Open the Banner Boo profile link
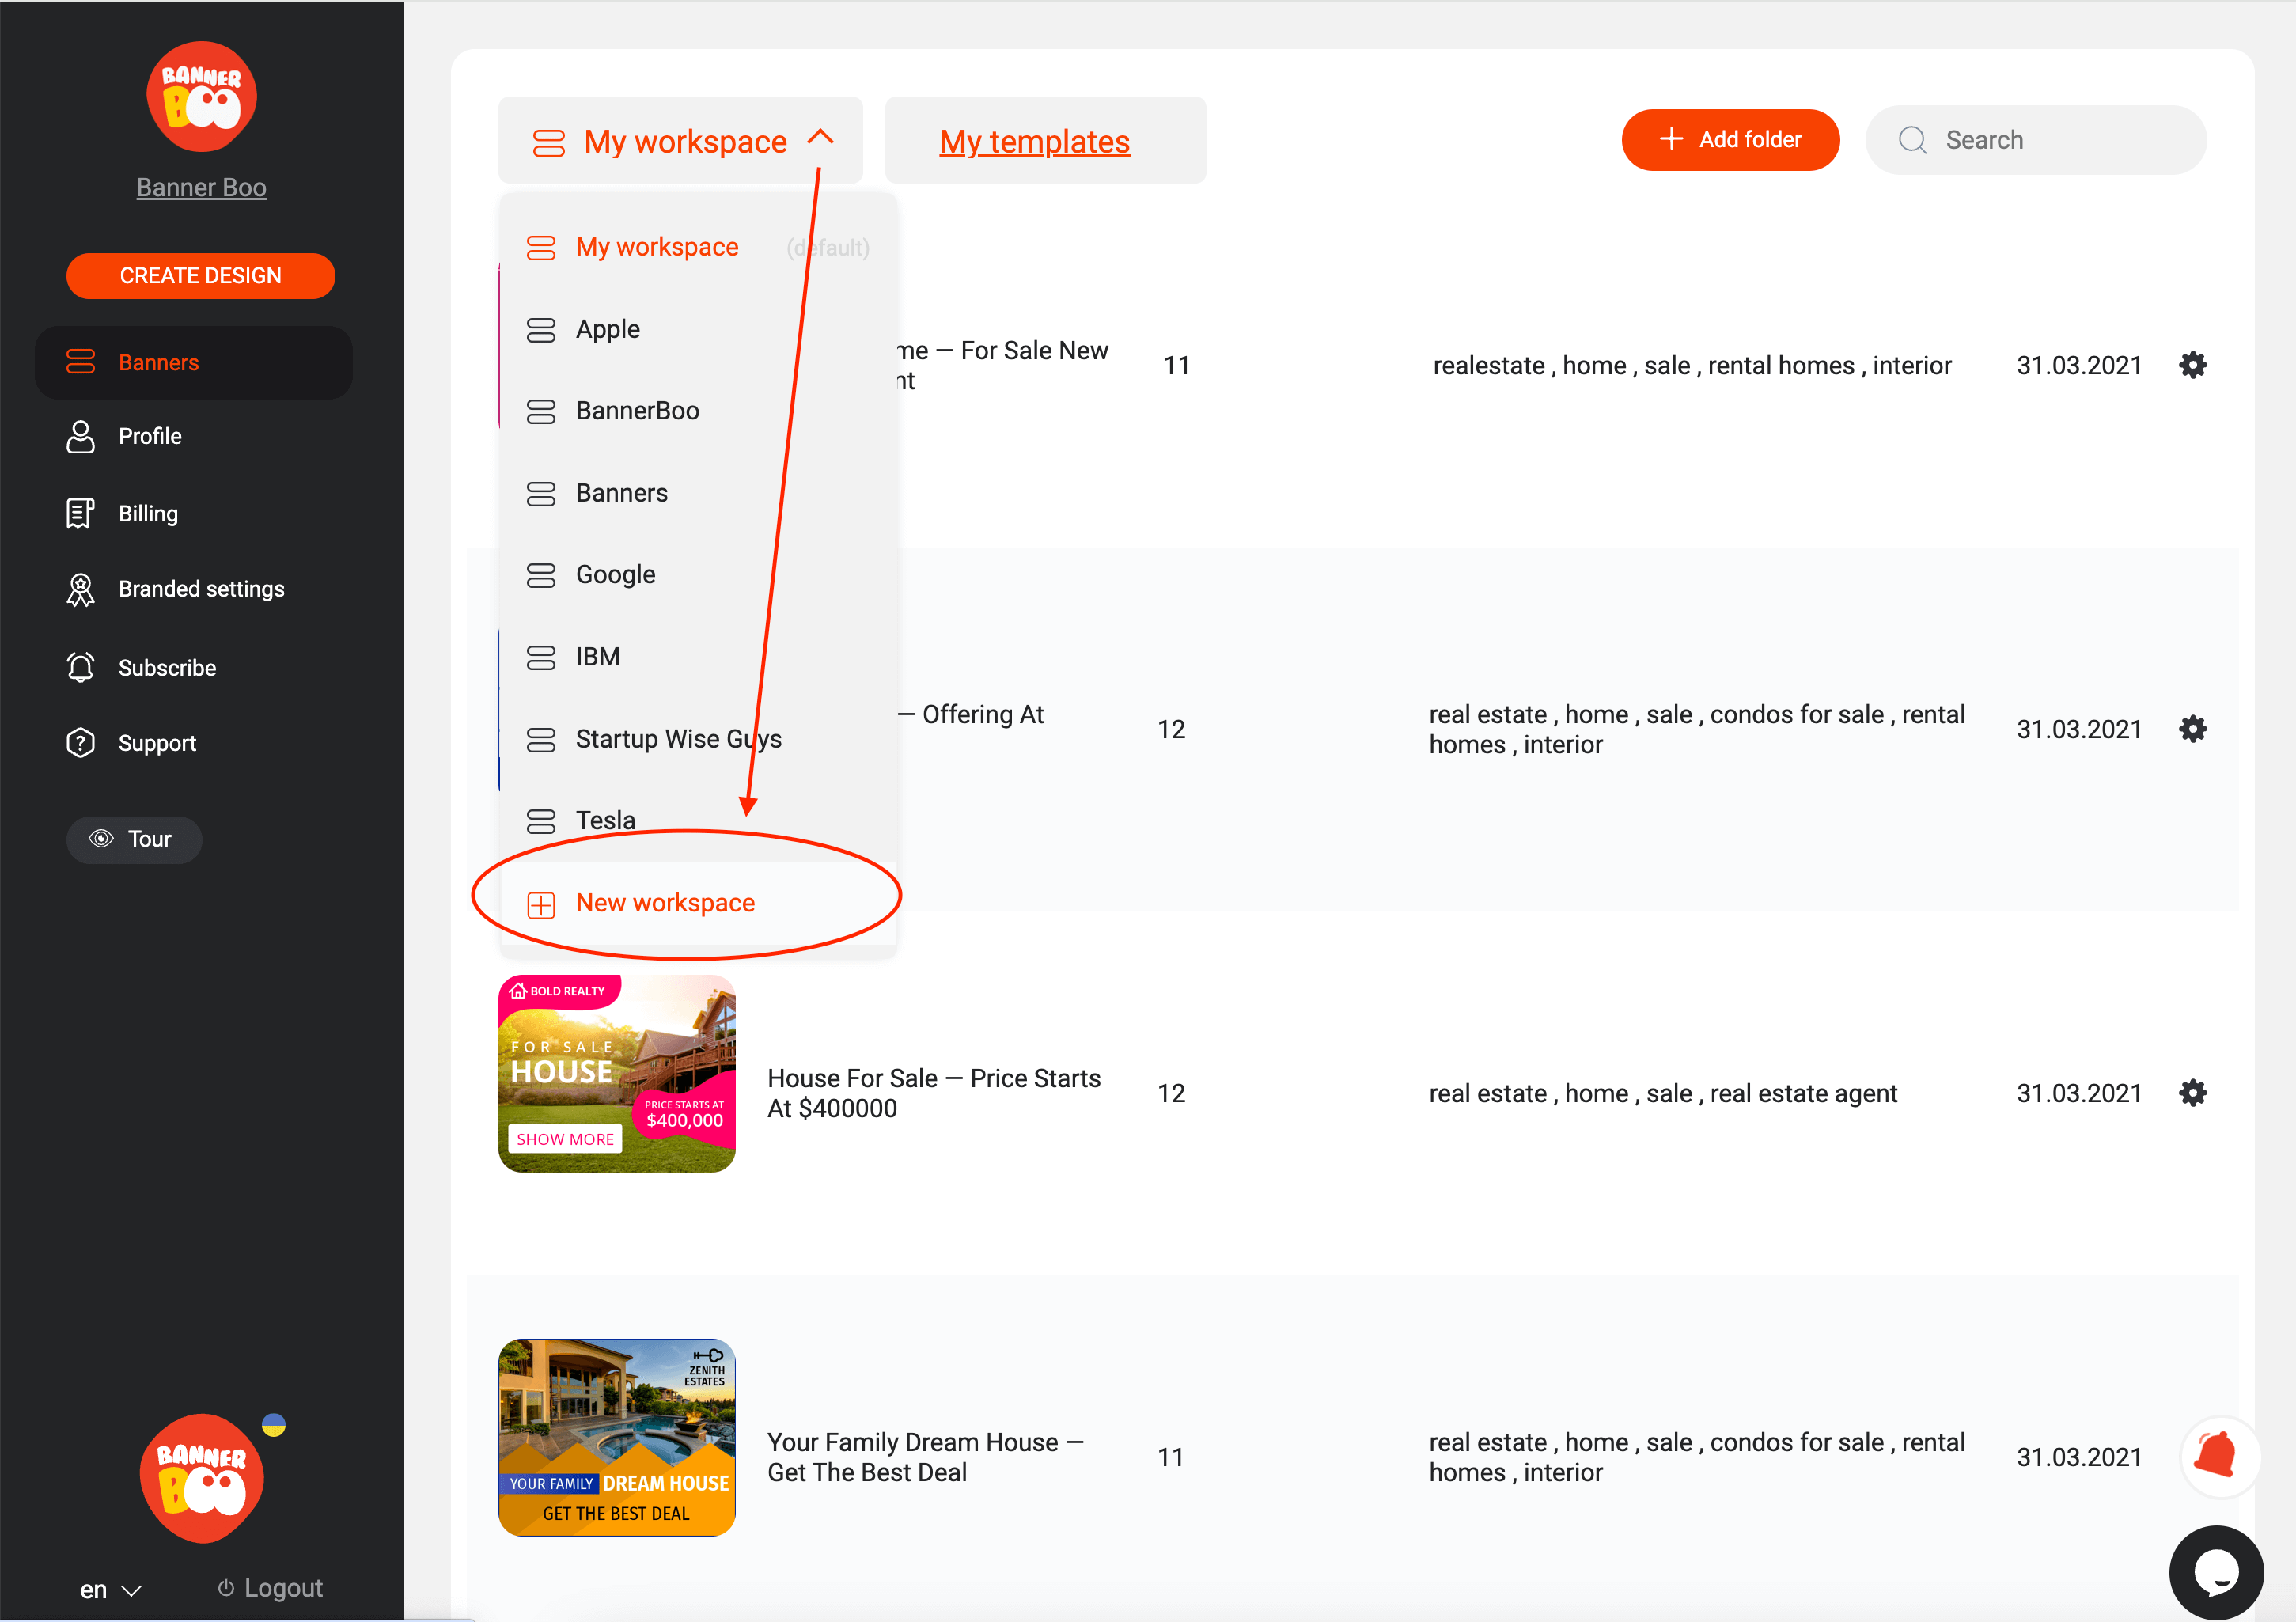Viewport: 2296px width, 1622px height. coord(201,187)
